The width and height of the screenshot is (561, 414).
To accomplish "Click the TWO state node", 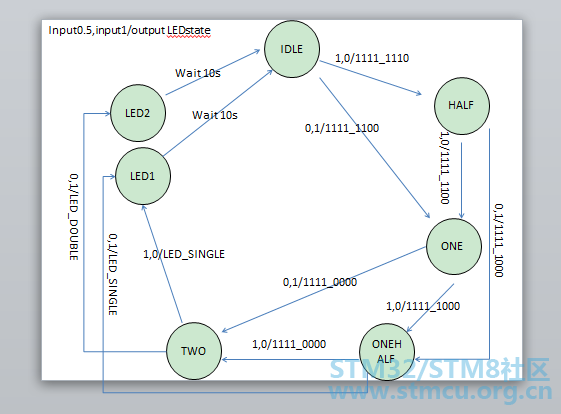I will (x=194, y=351).
